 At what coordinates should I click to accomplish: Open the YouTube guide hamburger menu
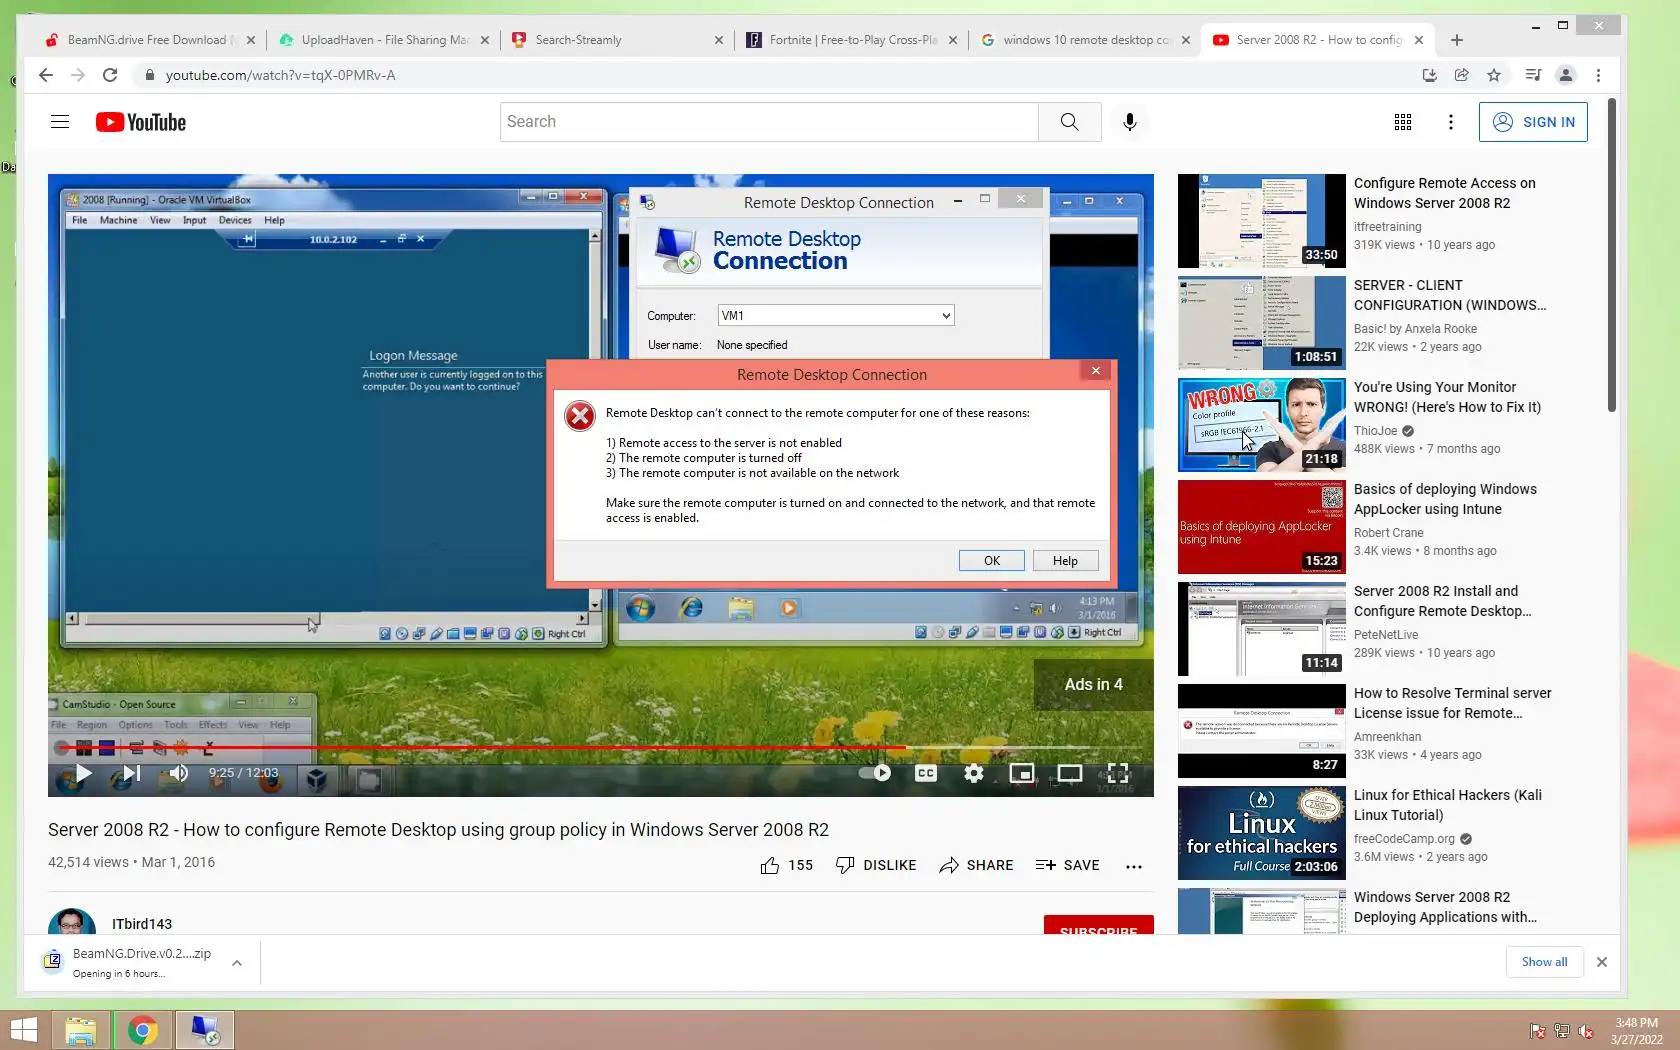[x=60, y=122]
